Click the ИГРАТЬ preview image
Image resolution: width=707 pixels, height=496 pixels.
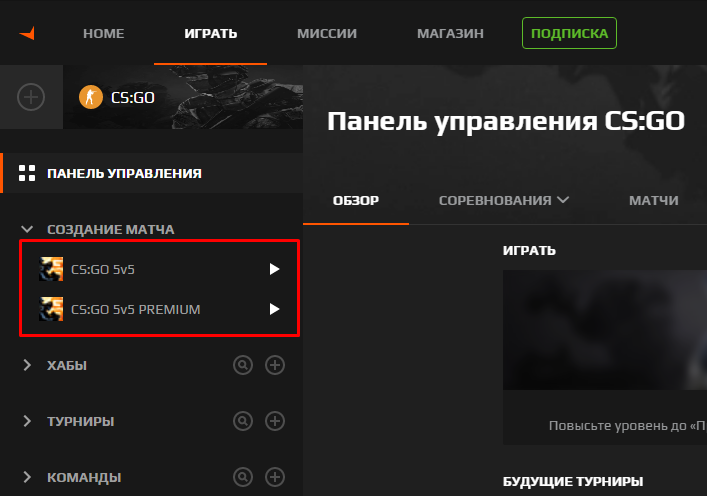(x=605, y=330)
